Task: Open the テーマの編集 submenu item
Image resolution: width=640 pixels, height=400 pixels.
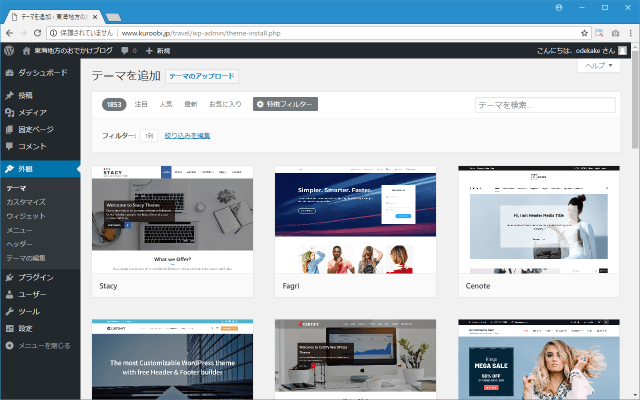Action: pos(26,258)
